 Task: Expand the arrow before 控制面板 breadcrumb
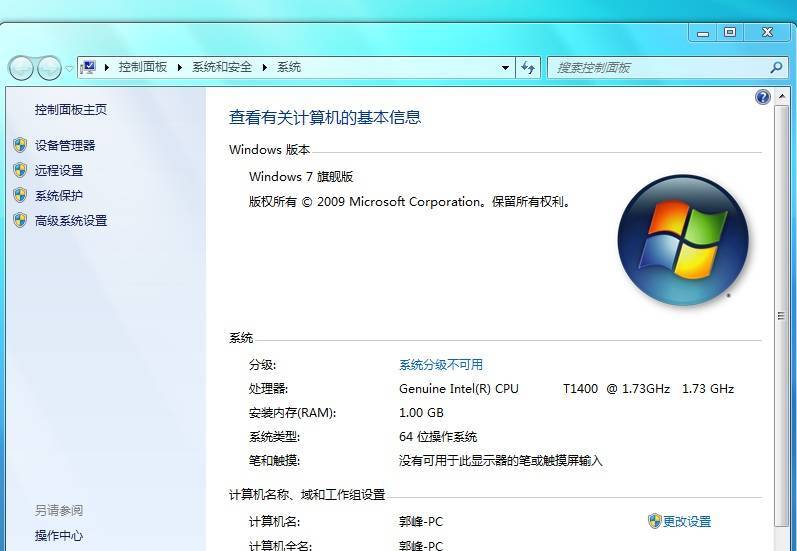107,67
